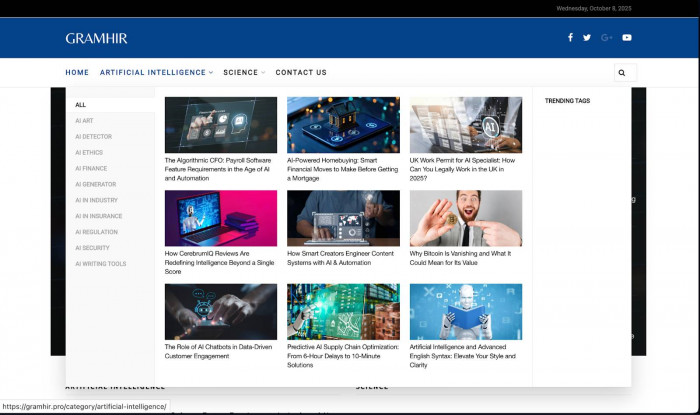Expand the Science menu dropdown
Screen dimensions: 700x415
[244, 73]
